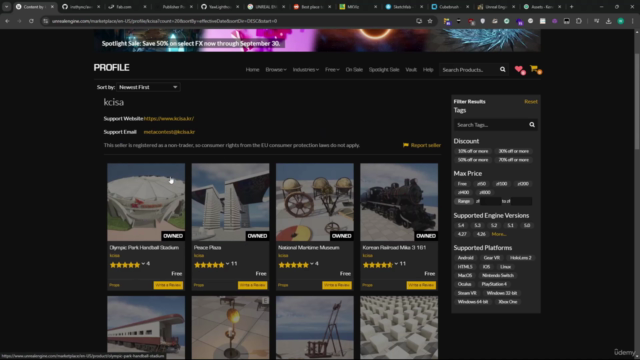Bookmark this page with the star icon
640x360 pixels.
(430, 21)
